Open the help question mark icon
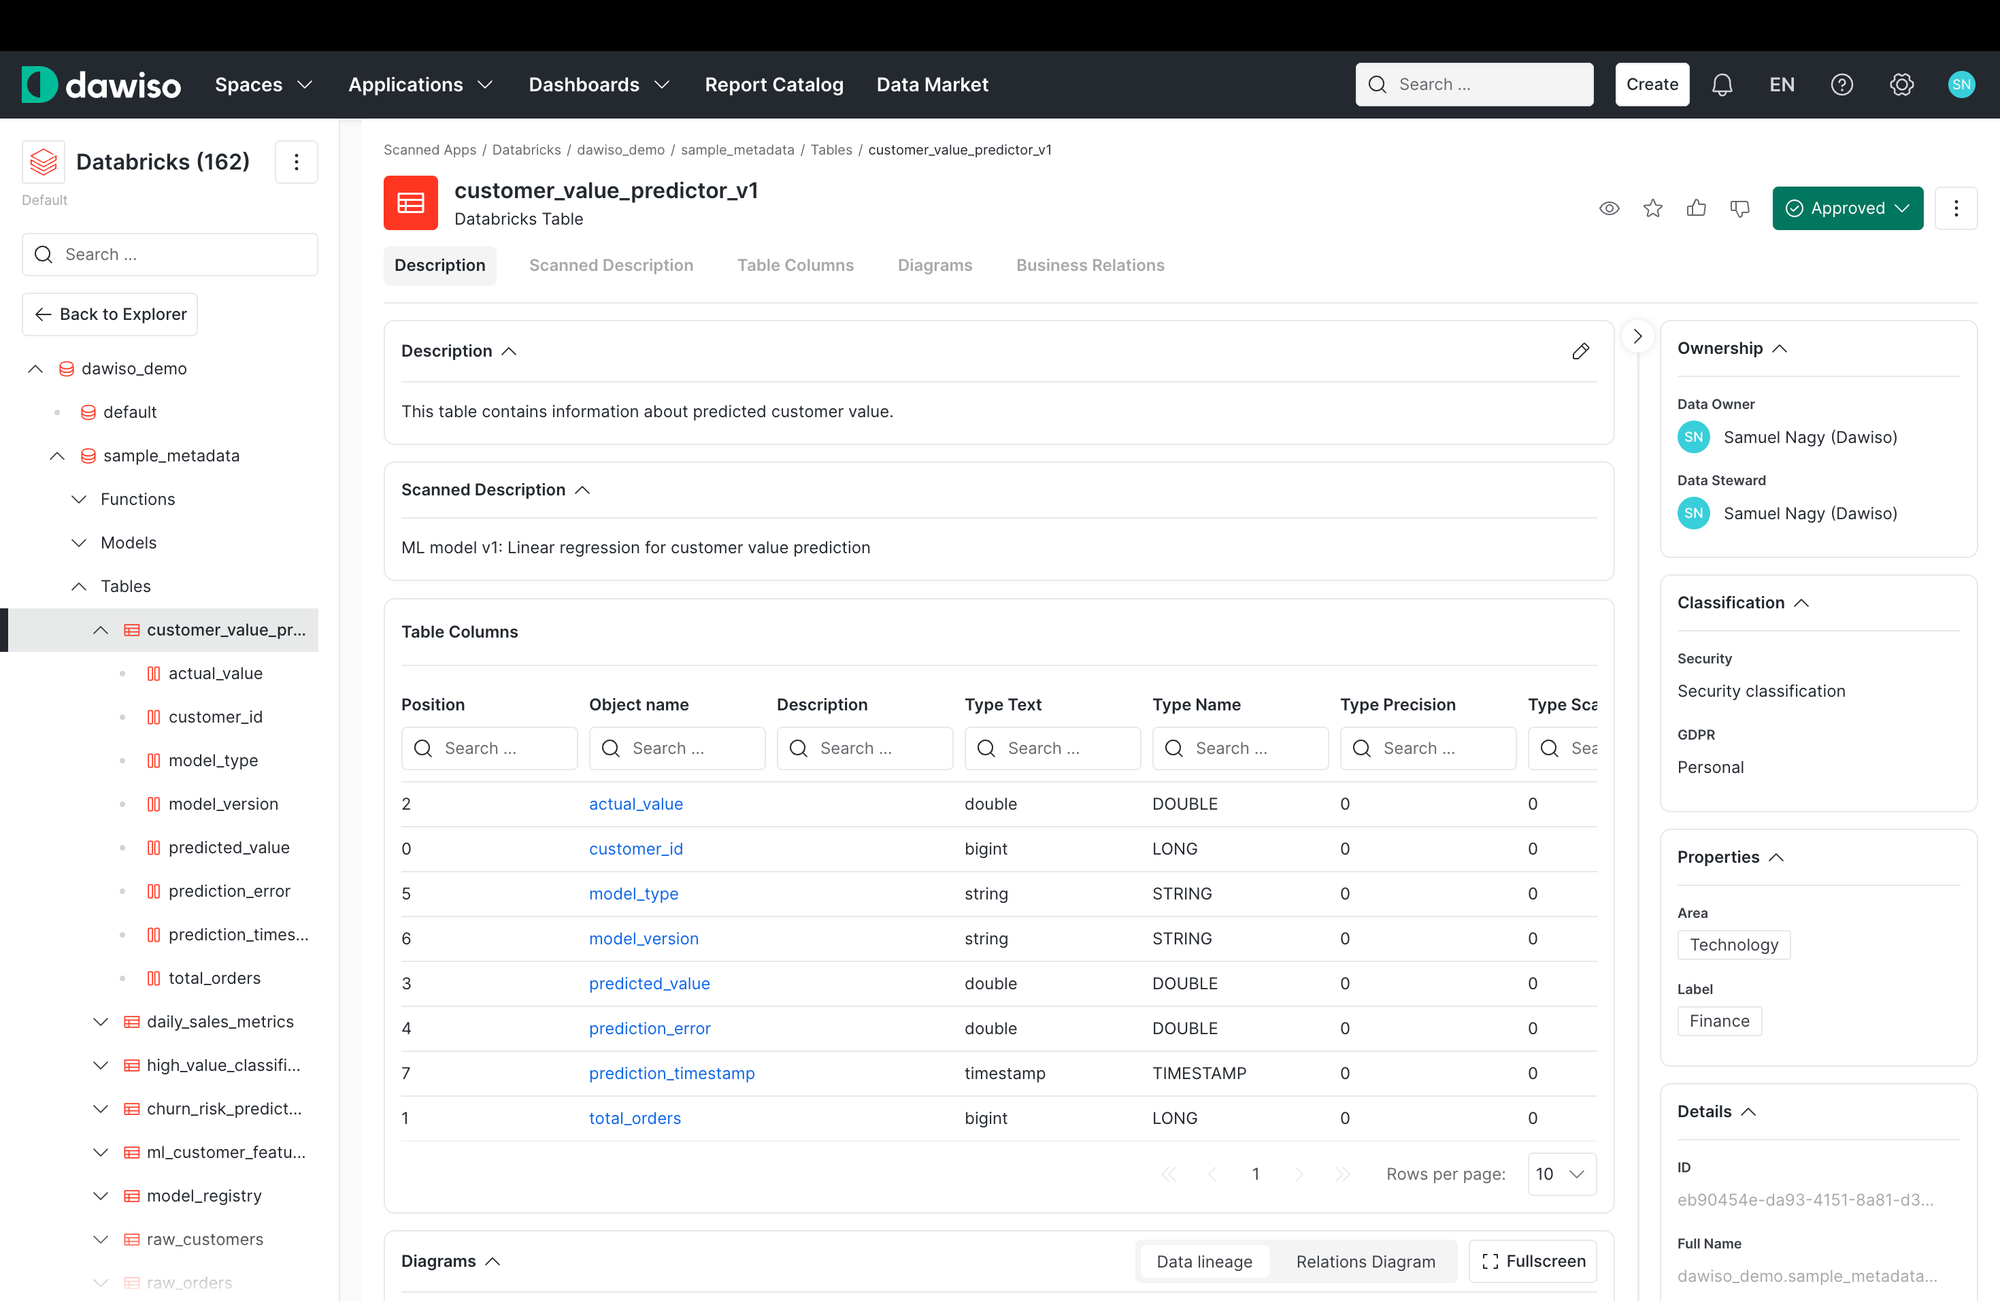The height and width of the screenshot is (1301, 2000). (x=1842, y=85)
